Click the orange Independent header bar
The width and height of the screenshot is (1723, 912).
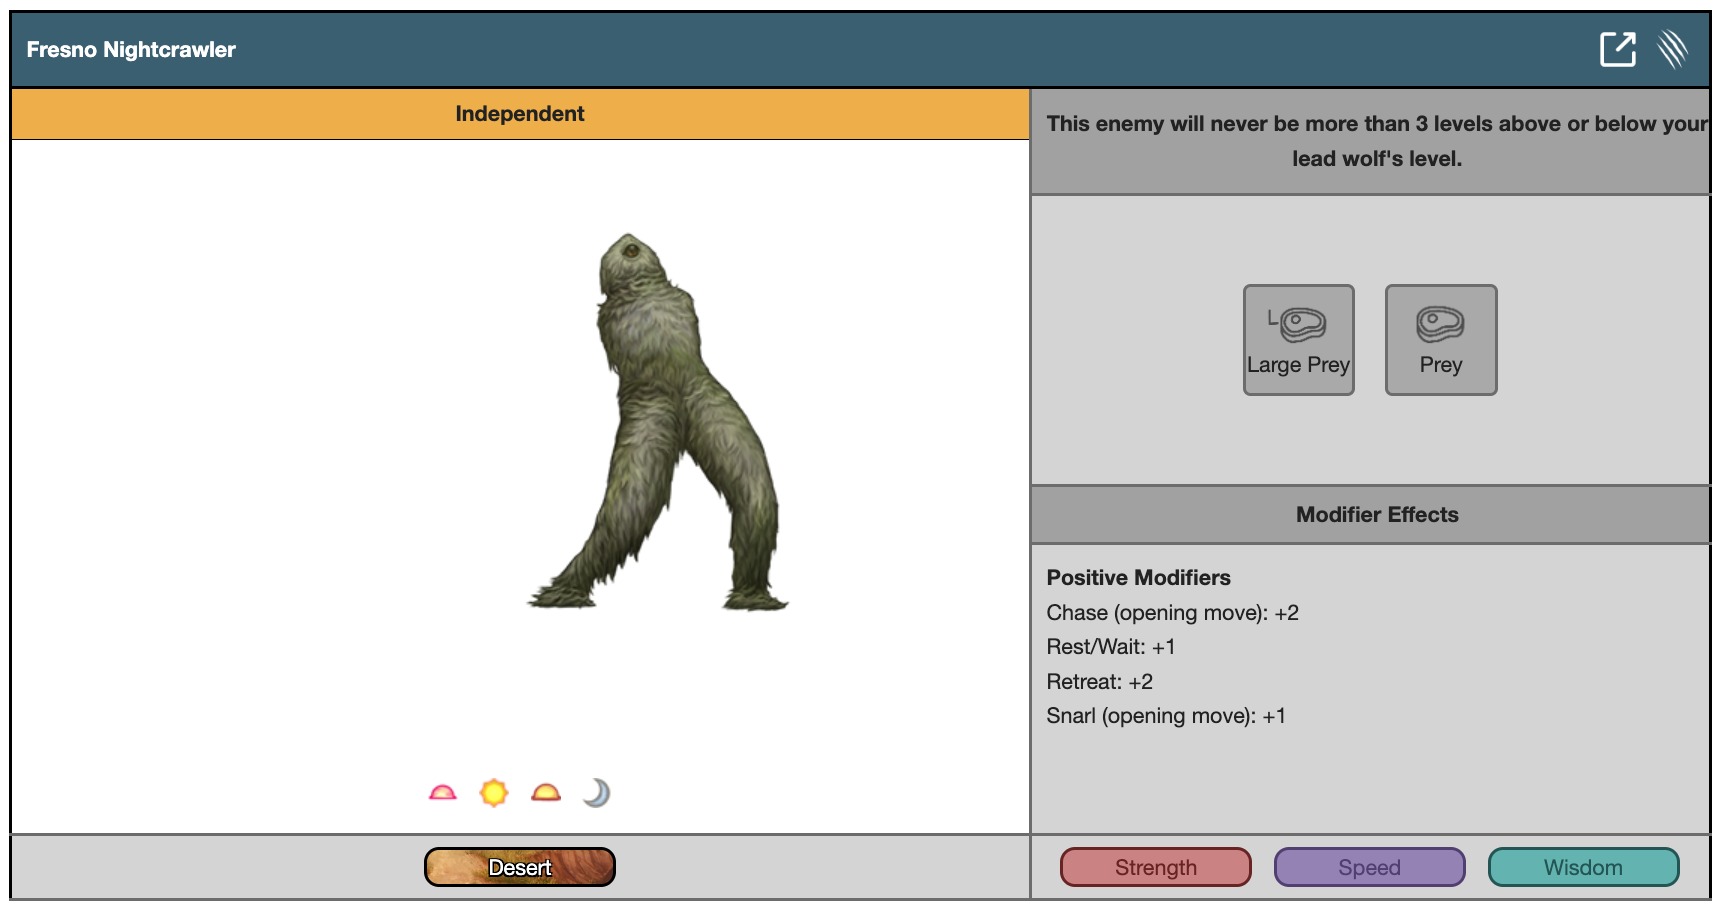519,114
